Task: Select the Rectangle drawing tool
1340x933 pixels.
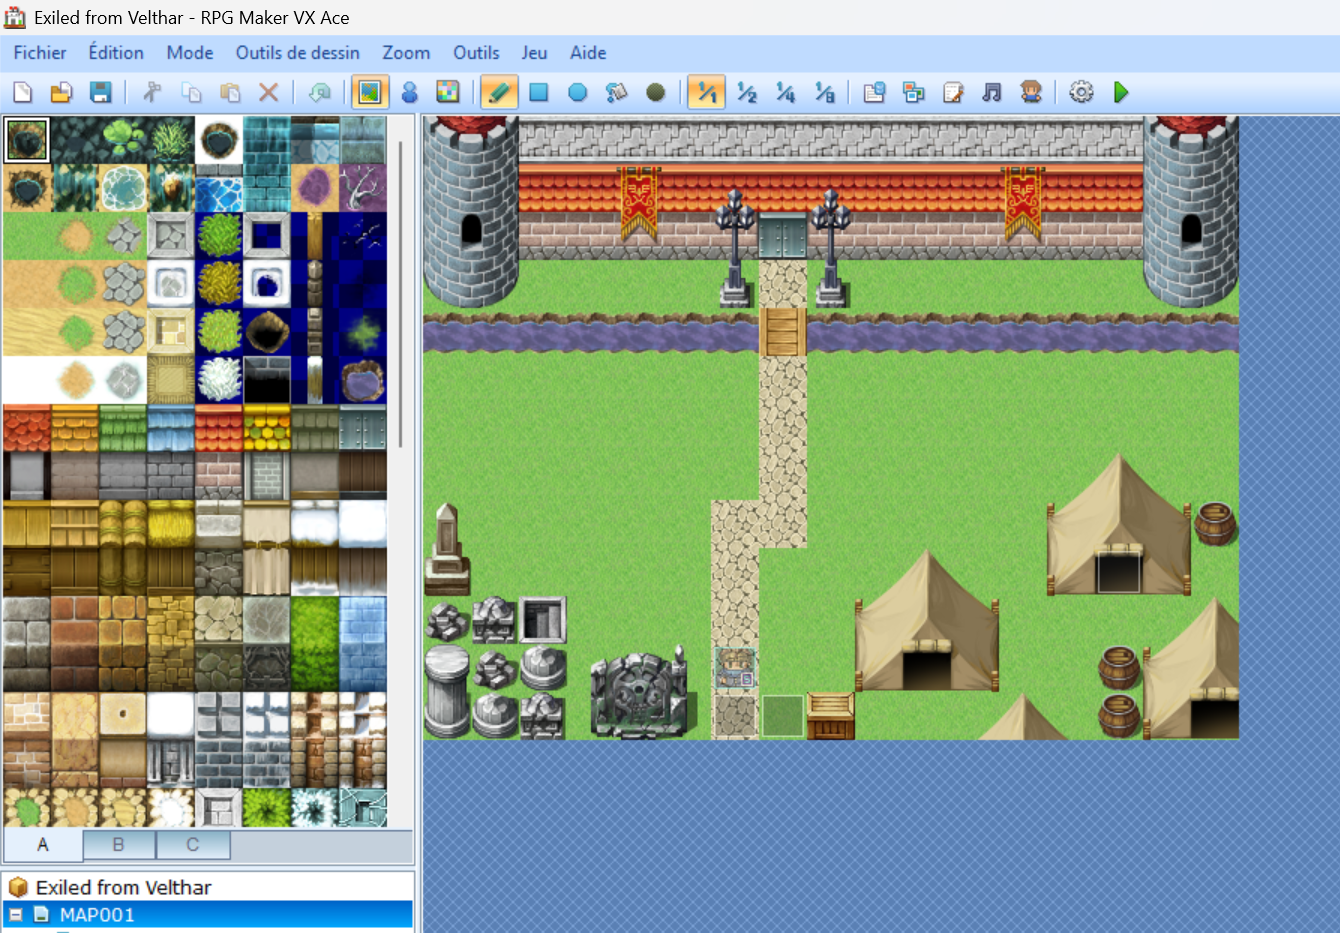Action: click(539, 93)
